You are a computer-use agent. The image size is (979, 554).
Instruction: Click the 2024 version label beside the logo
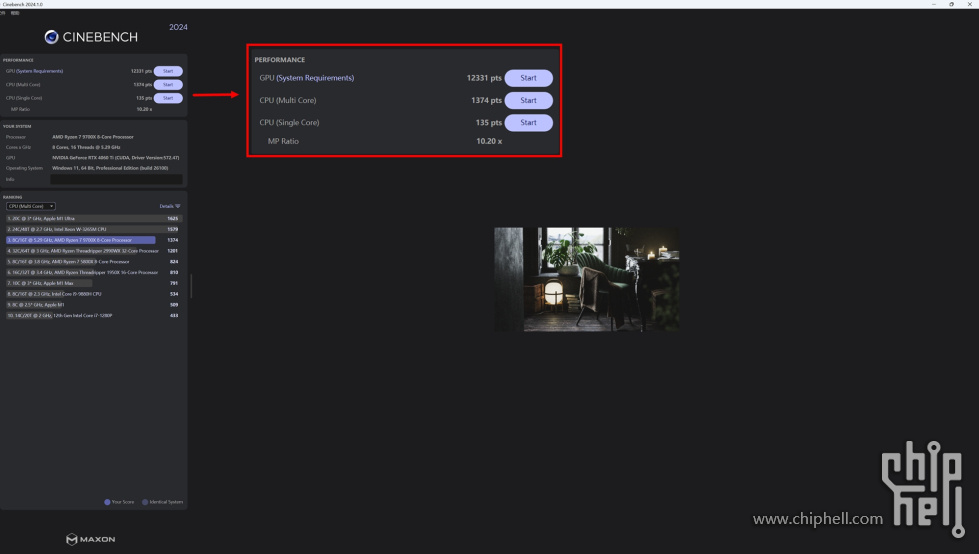pyautogui.click(x=178, y=27)
